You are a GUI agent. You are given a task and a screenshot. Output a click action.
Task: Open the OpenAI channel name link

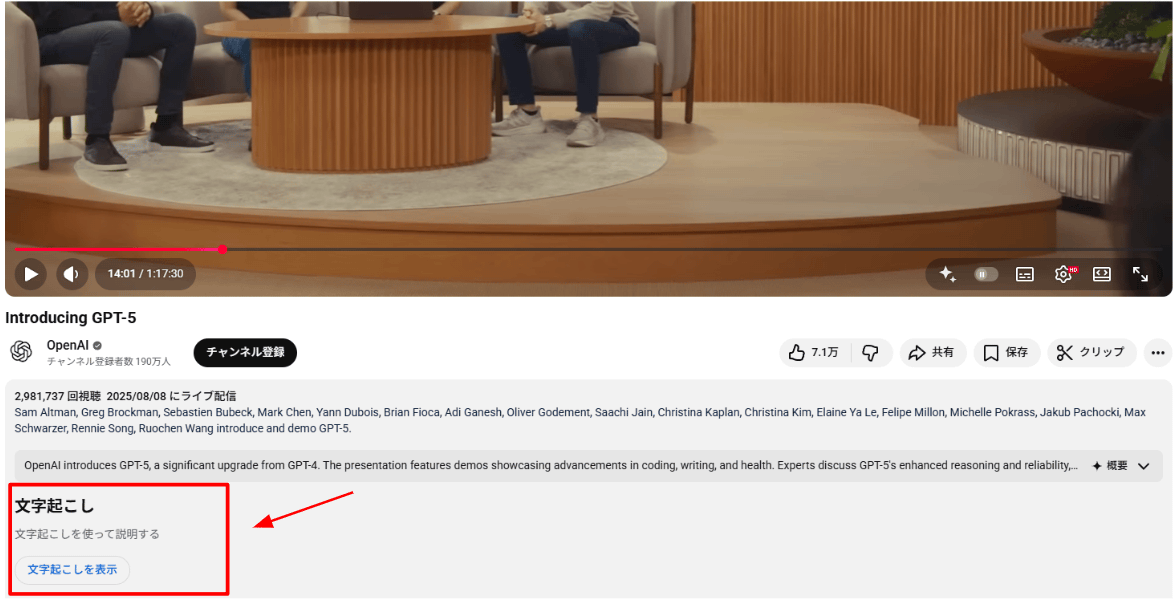(x=67, y=345)
